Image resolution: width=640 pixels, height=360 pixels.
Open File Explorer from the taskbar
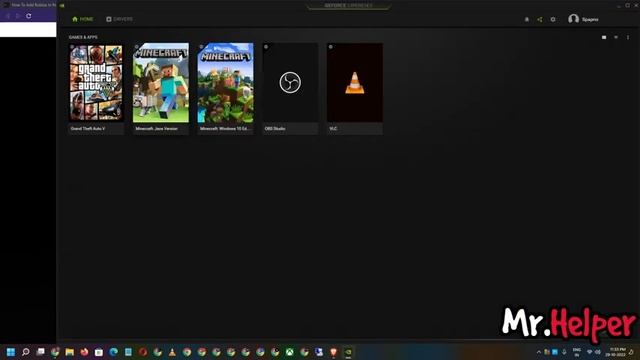(70, 352)
